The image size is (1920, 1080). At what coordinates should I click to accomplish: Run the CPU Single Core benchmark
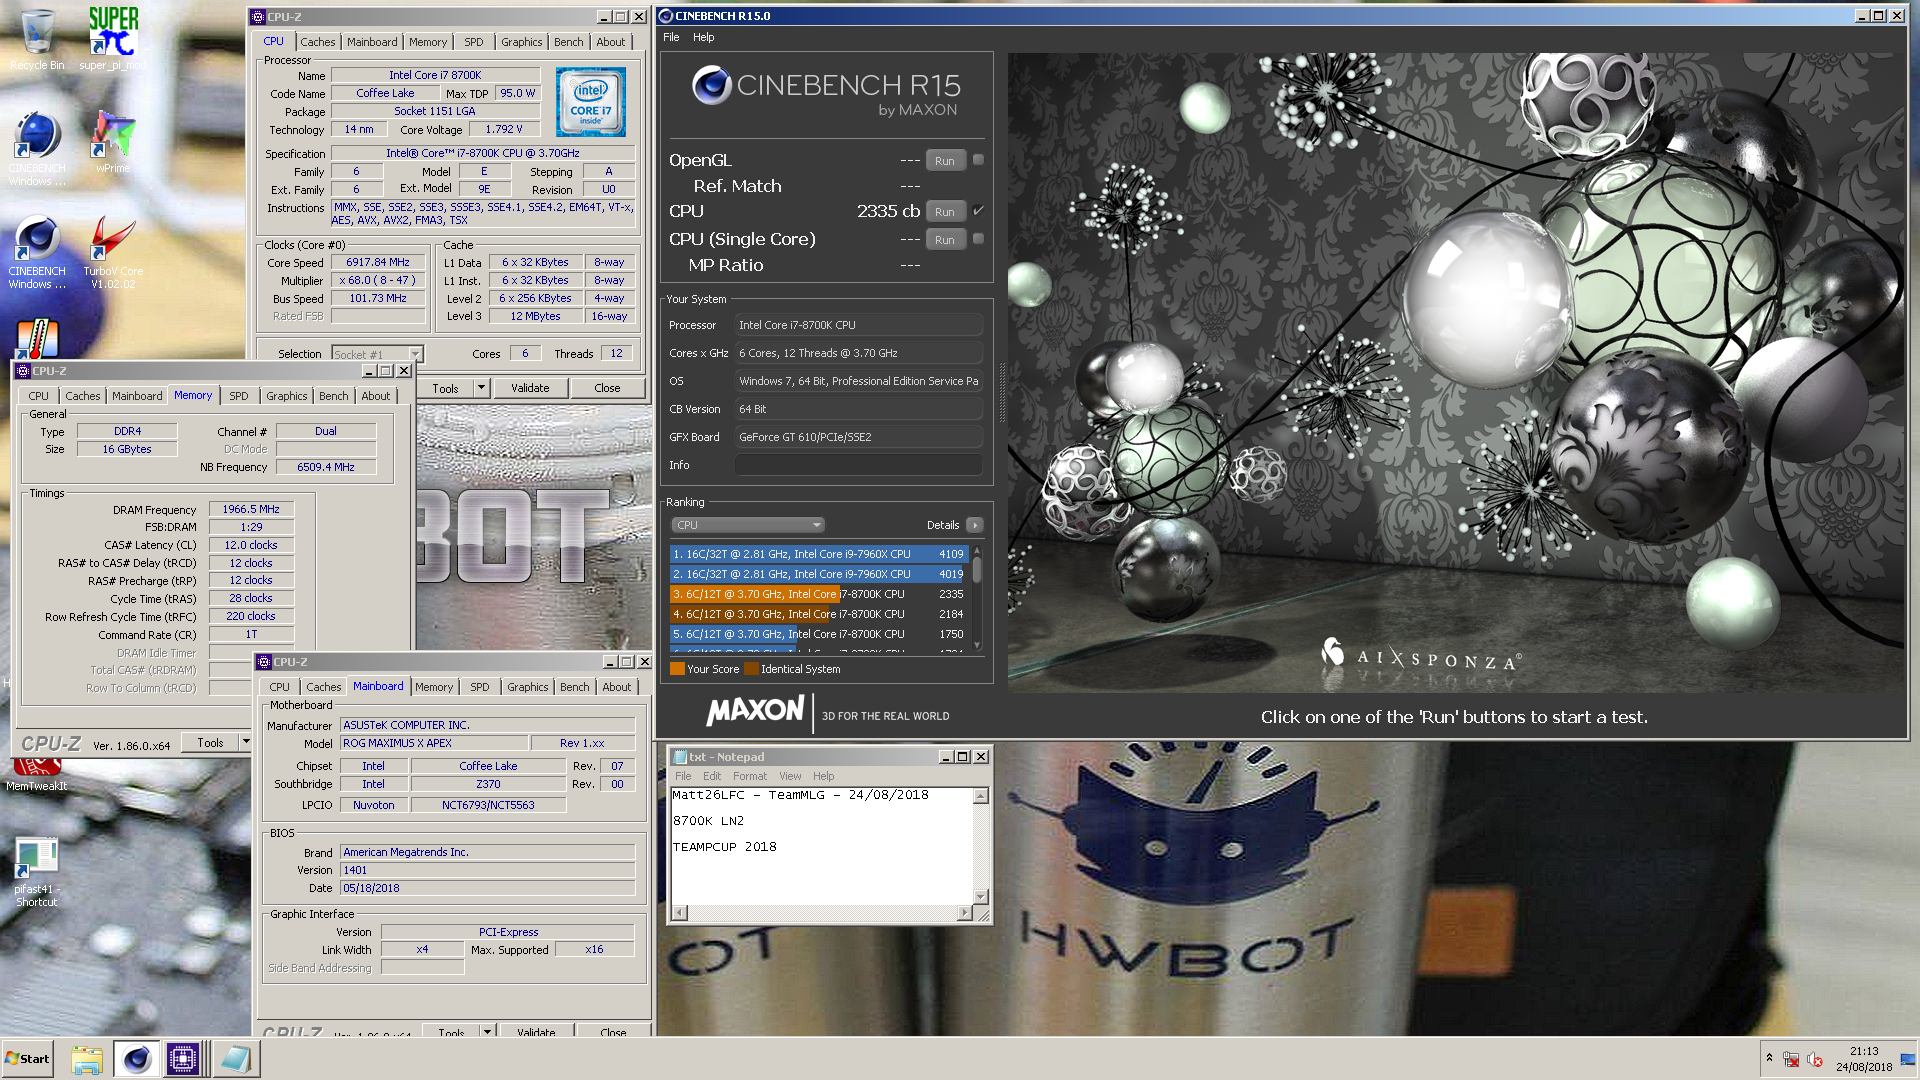pyautogui.click(x=945, y=240)
